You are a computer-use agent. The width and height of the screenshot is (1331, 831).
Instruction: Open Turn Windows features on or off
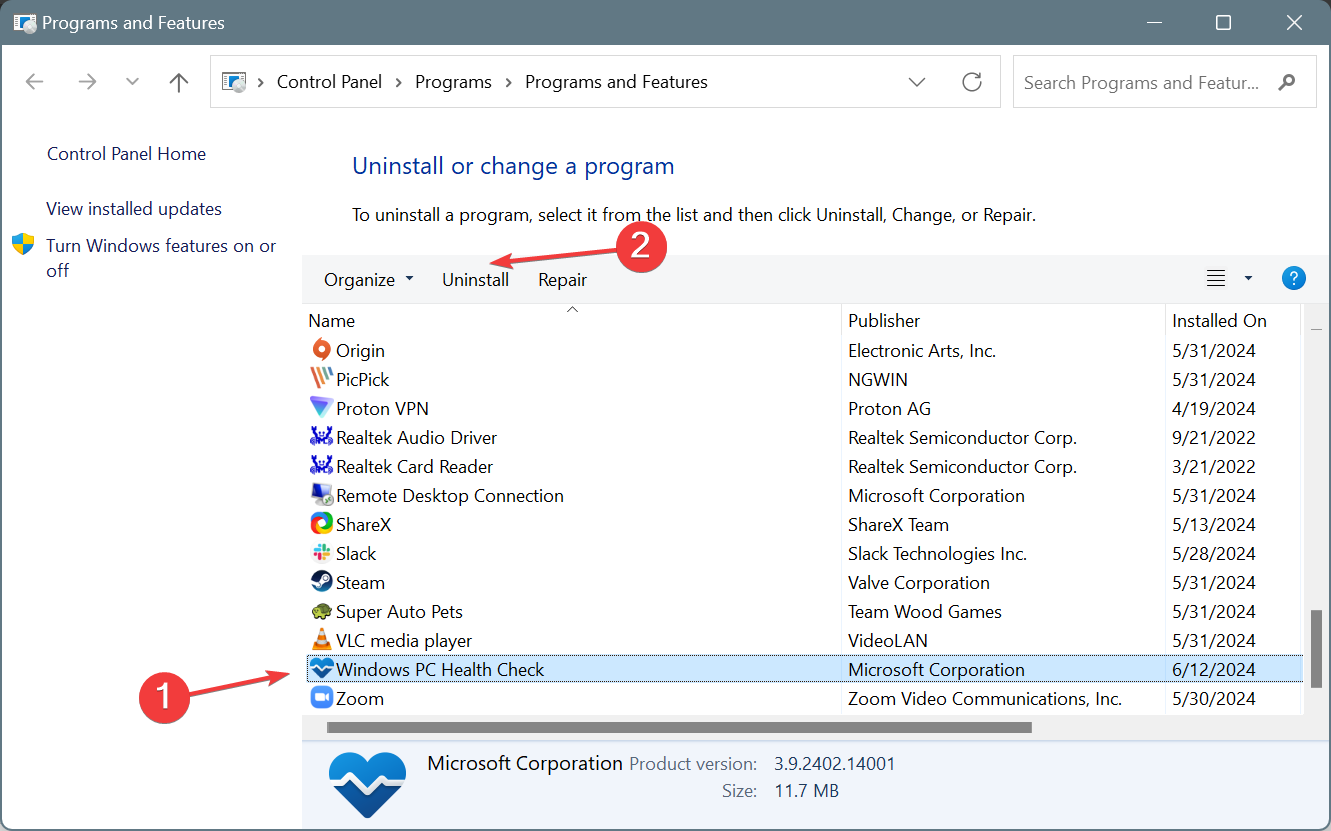pyautogui.click(x=161, y=258)
